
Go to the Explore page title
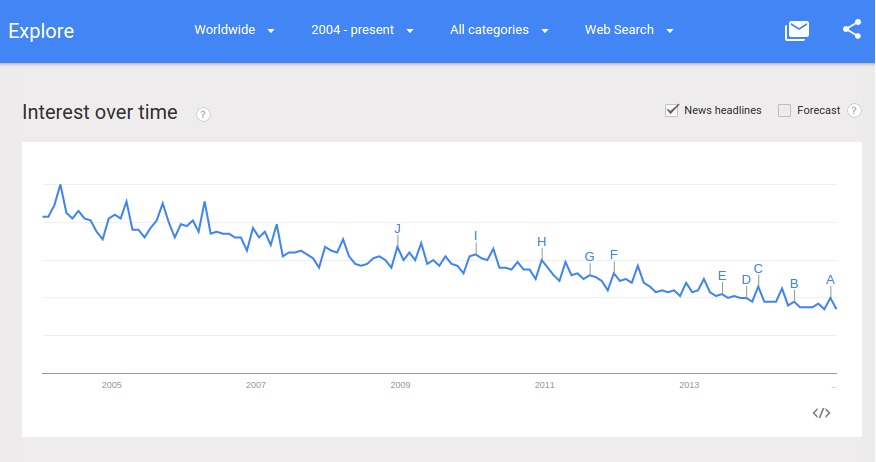pyautogui.click(x=42, y=31)
